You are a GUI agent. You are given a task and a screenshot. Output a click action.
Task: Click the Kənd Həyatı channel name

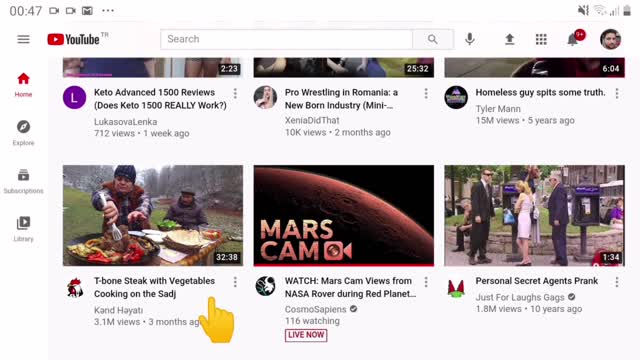pyautogui.click(x=118, y=310)
